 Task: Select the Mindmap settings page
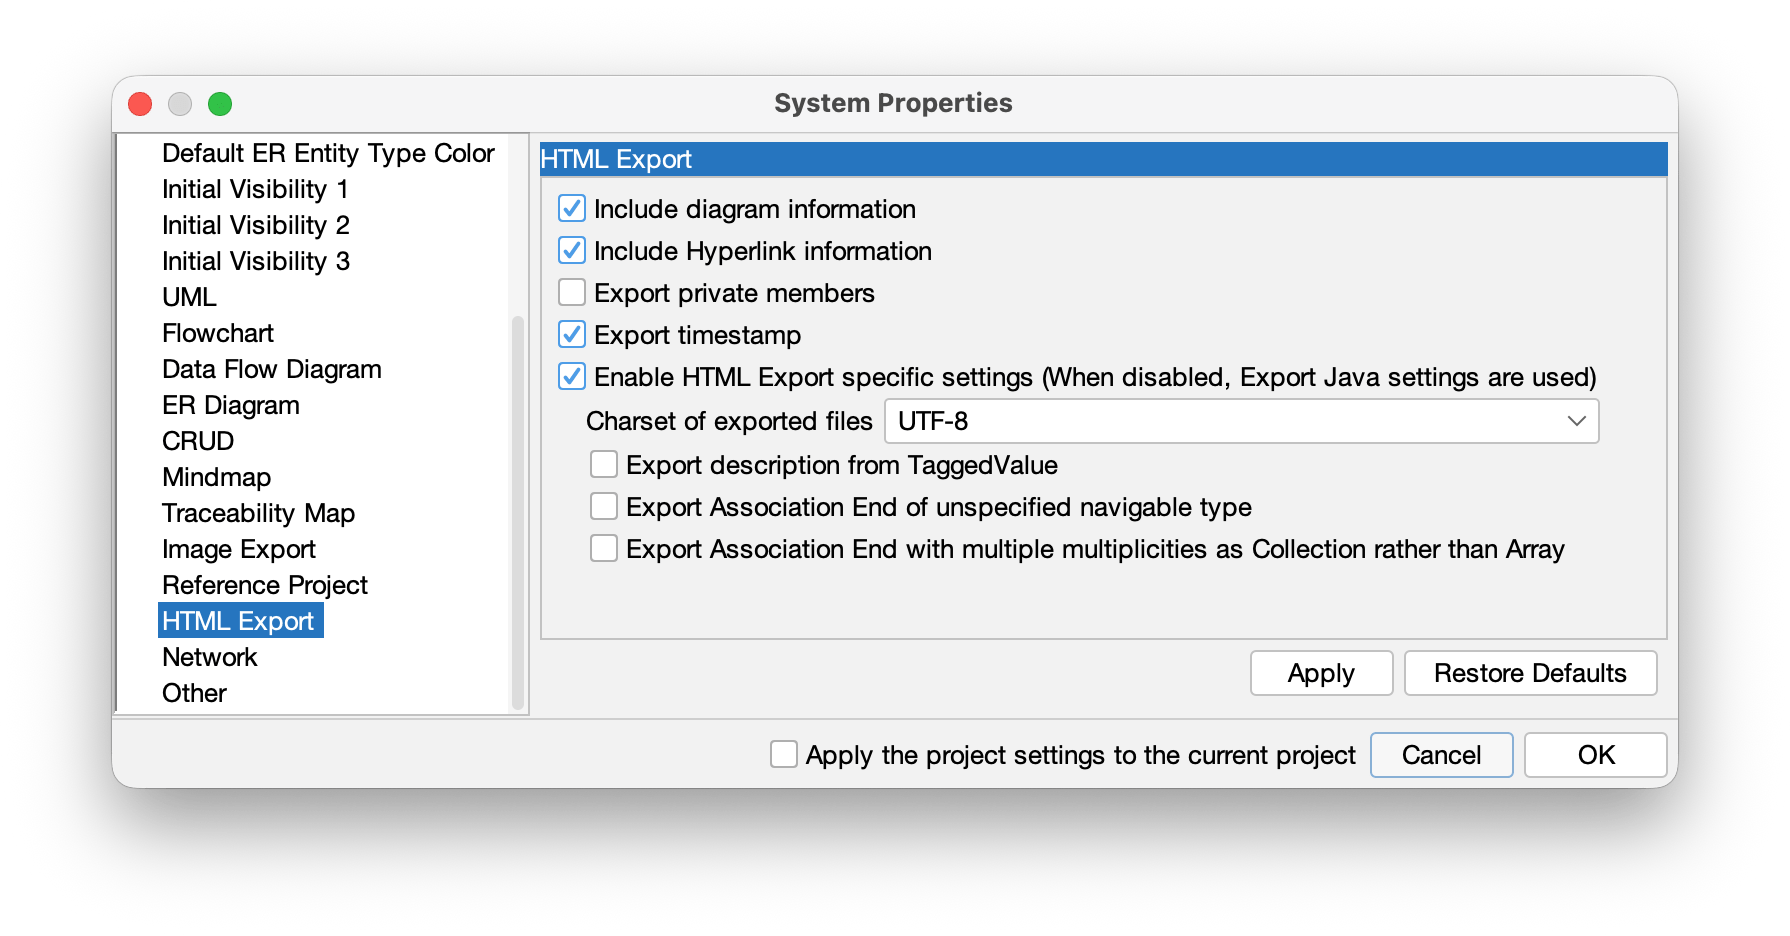pos(215,477)
